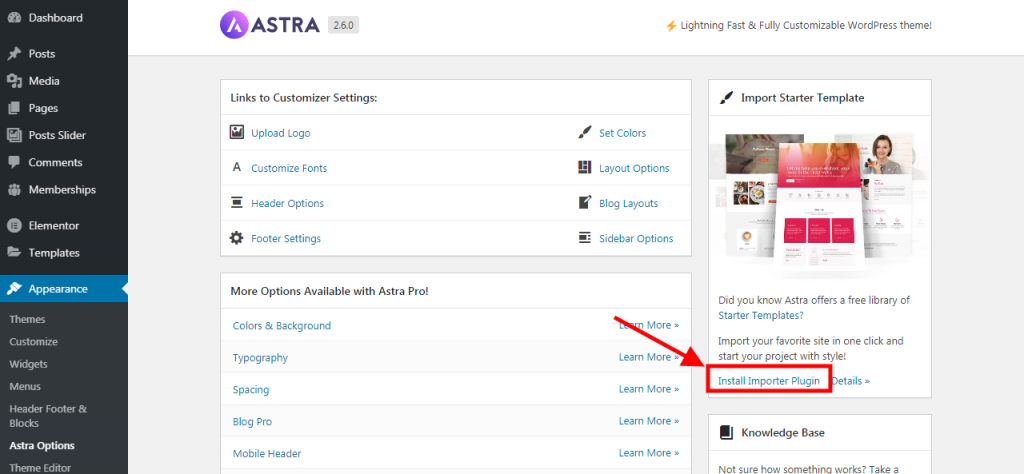Click the Pages icon in sidebar

[x=14, y=108]
